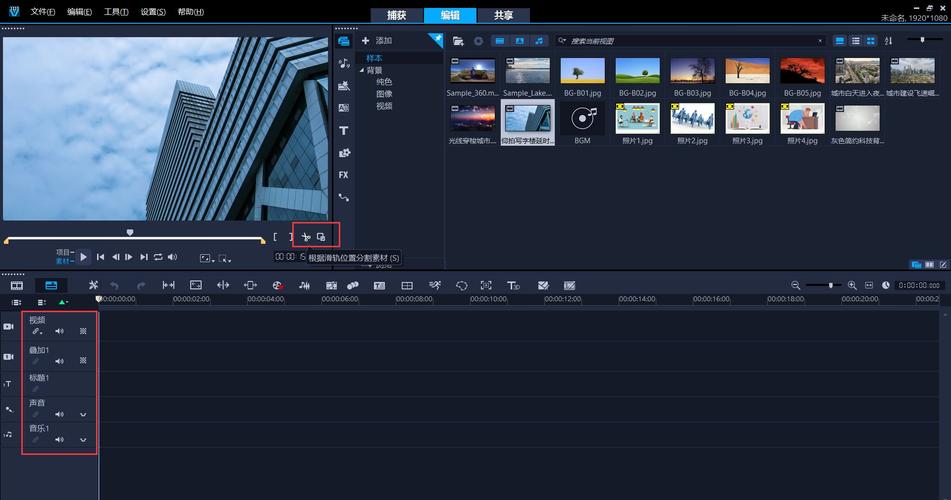Toggle audio files display in library
This screenshot has width=951, height=500.
click(x=539, y=41)
